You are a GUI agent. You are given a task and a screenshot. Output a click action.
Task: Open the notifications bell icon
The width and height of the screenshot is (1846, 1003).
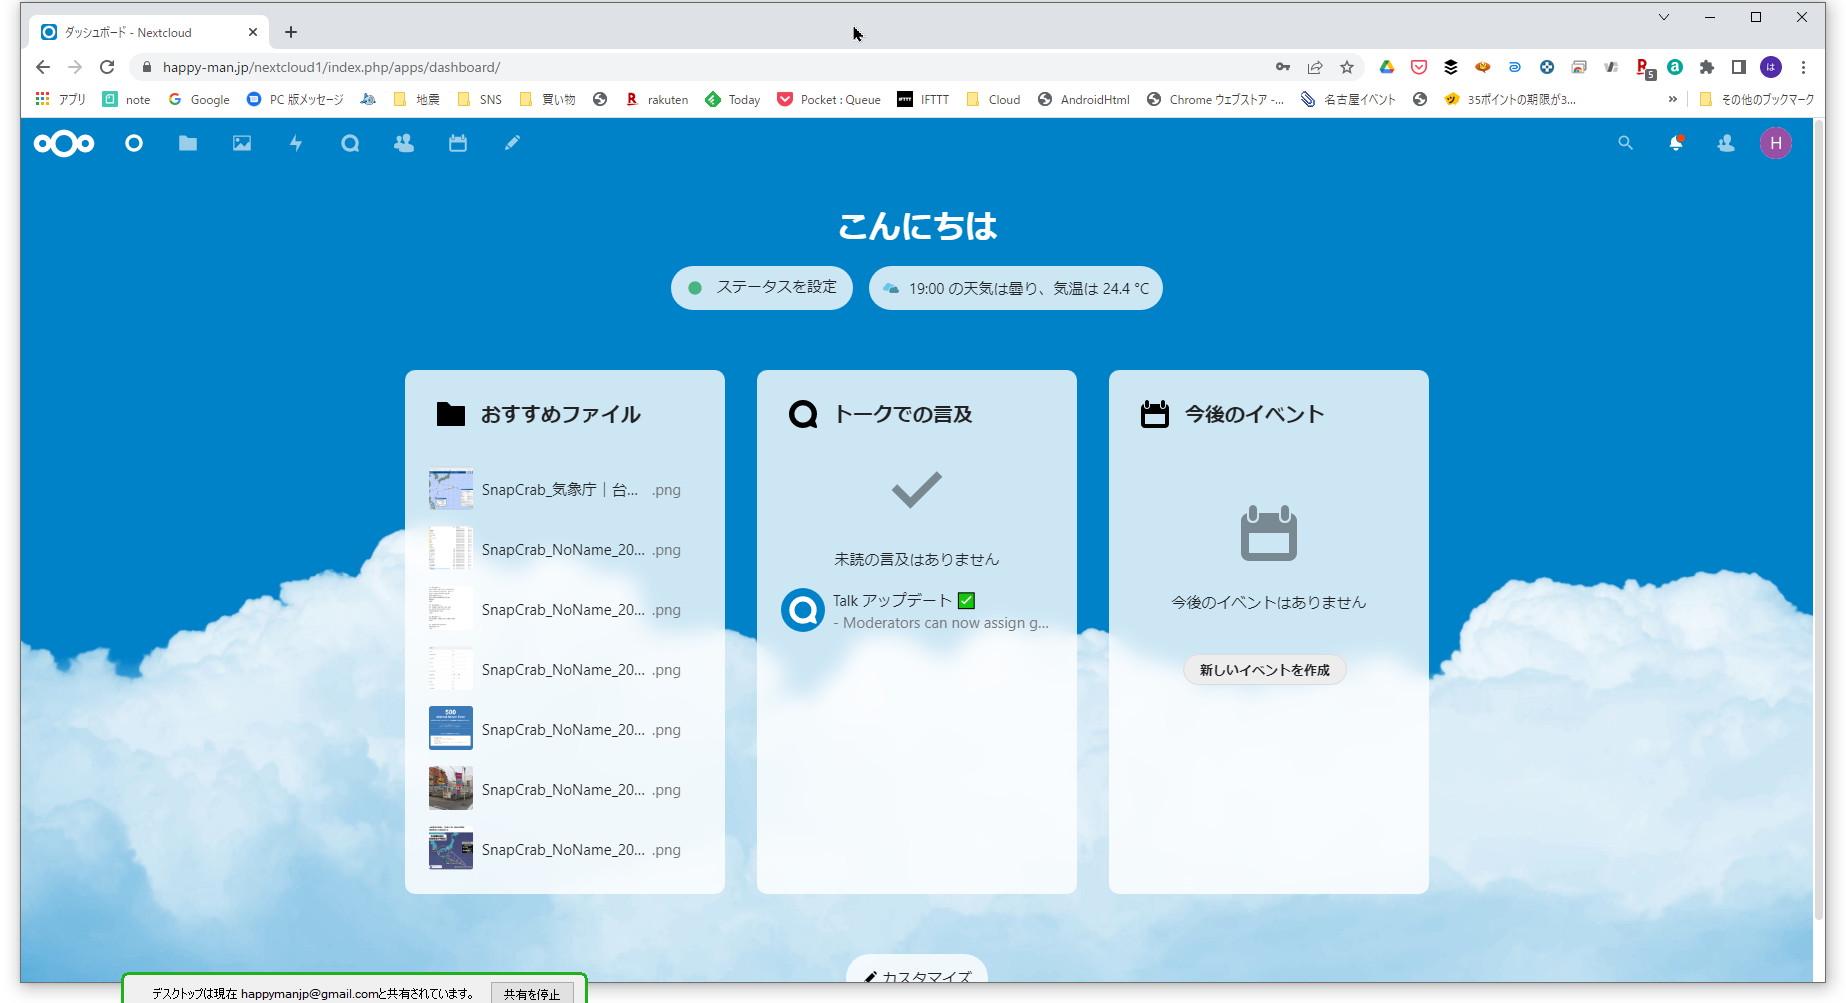click(1676, 144)
